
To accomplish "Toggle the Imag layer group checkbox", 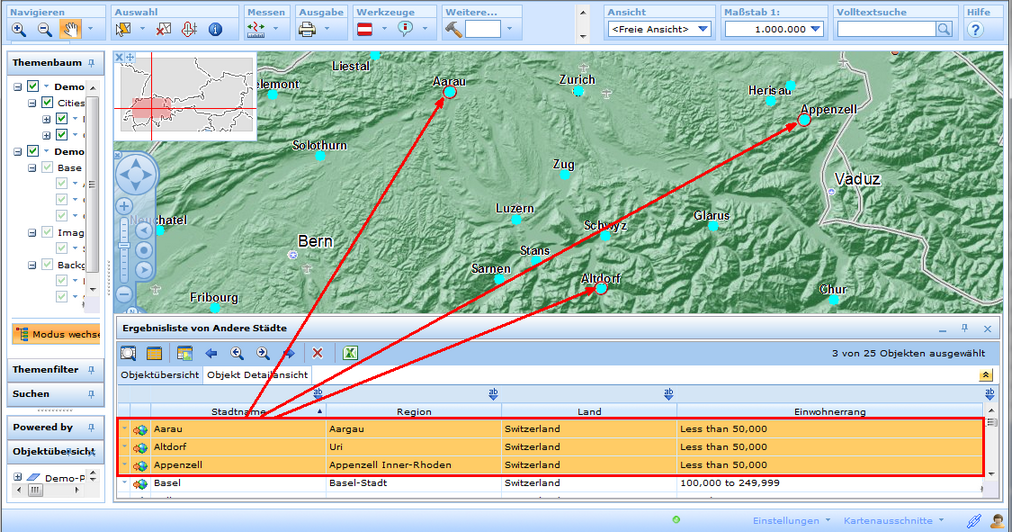I will [x=47, y=232].
